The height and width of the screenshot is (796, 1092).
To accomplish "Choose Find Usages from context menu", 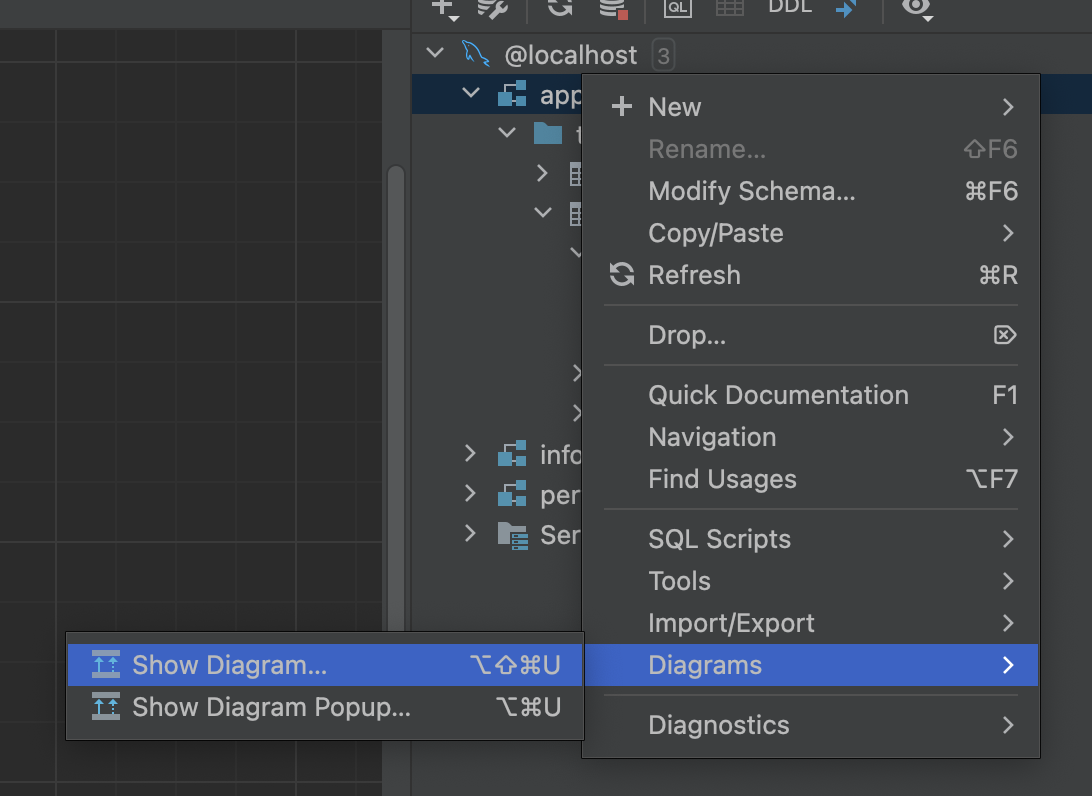I will [x=811, y=479].
